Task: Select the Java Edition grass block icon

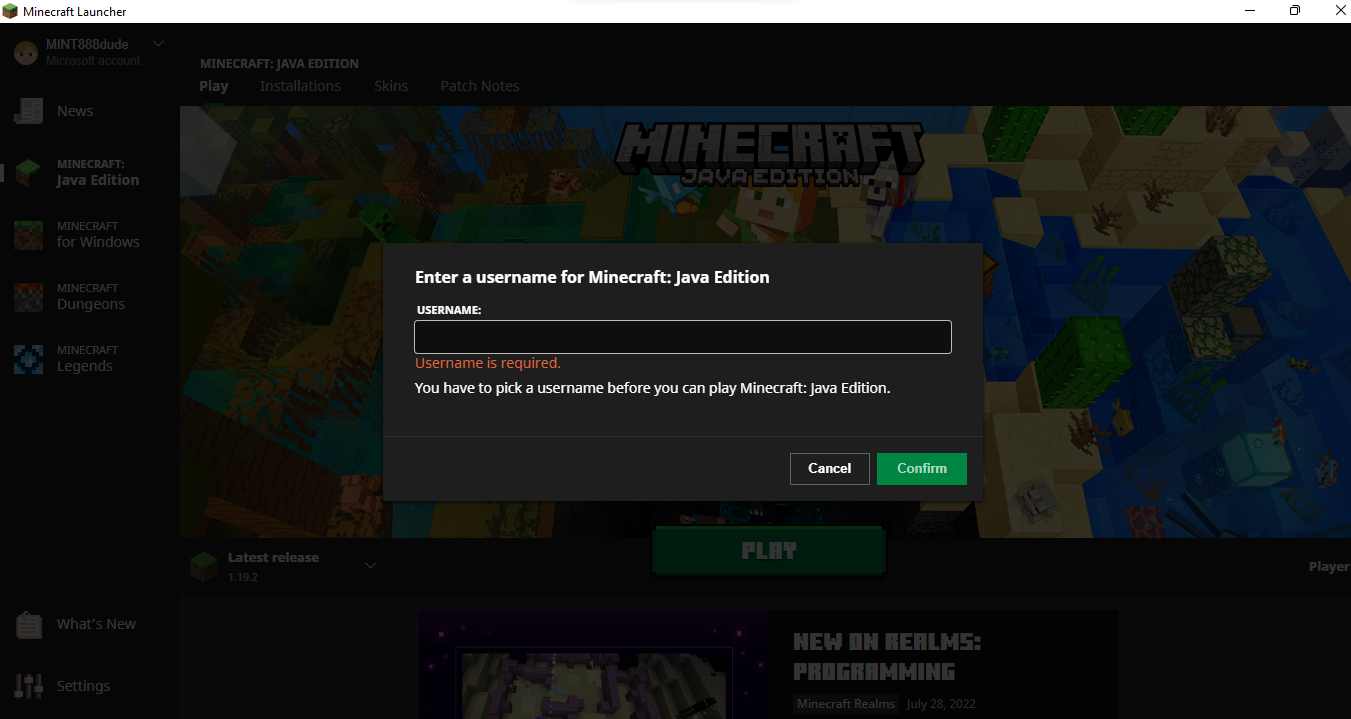Action: [x=28, y=173]
